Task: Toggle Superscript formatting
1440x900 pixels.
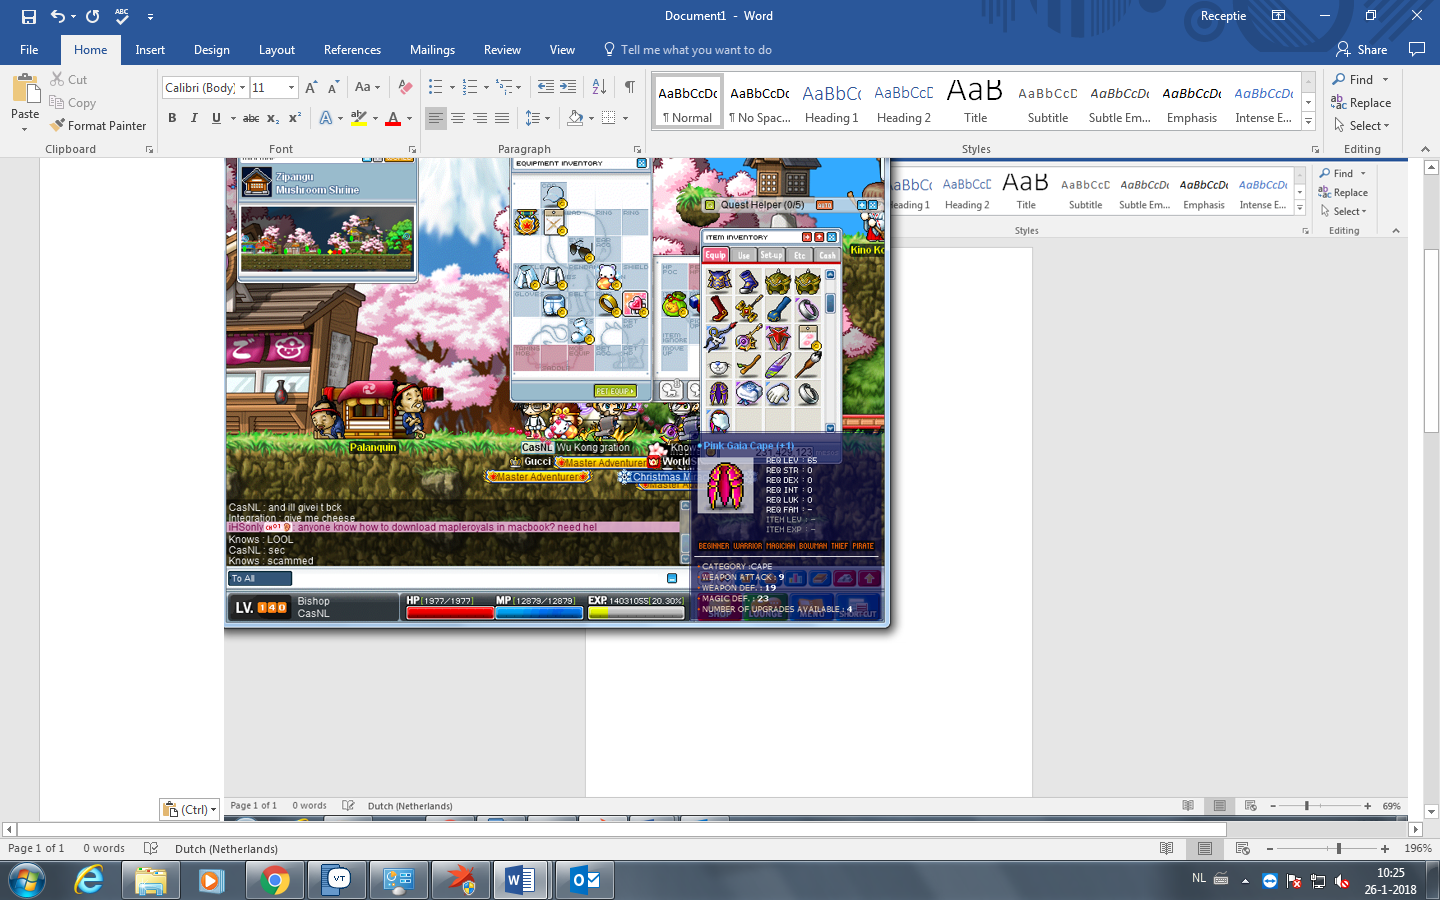Action: click(295, 118)
